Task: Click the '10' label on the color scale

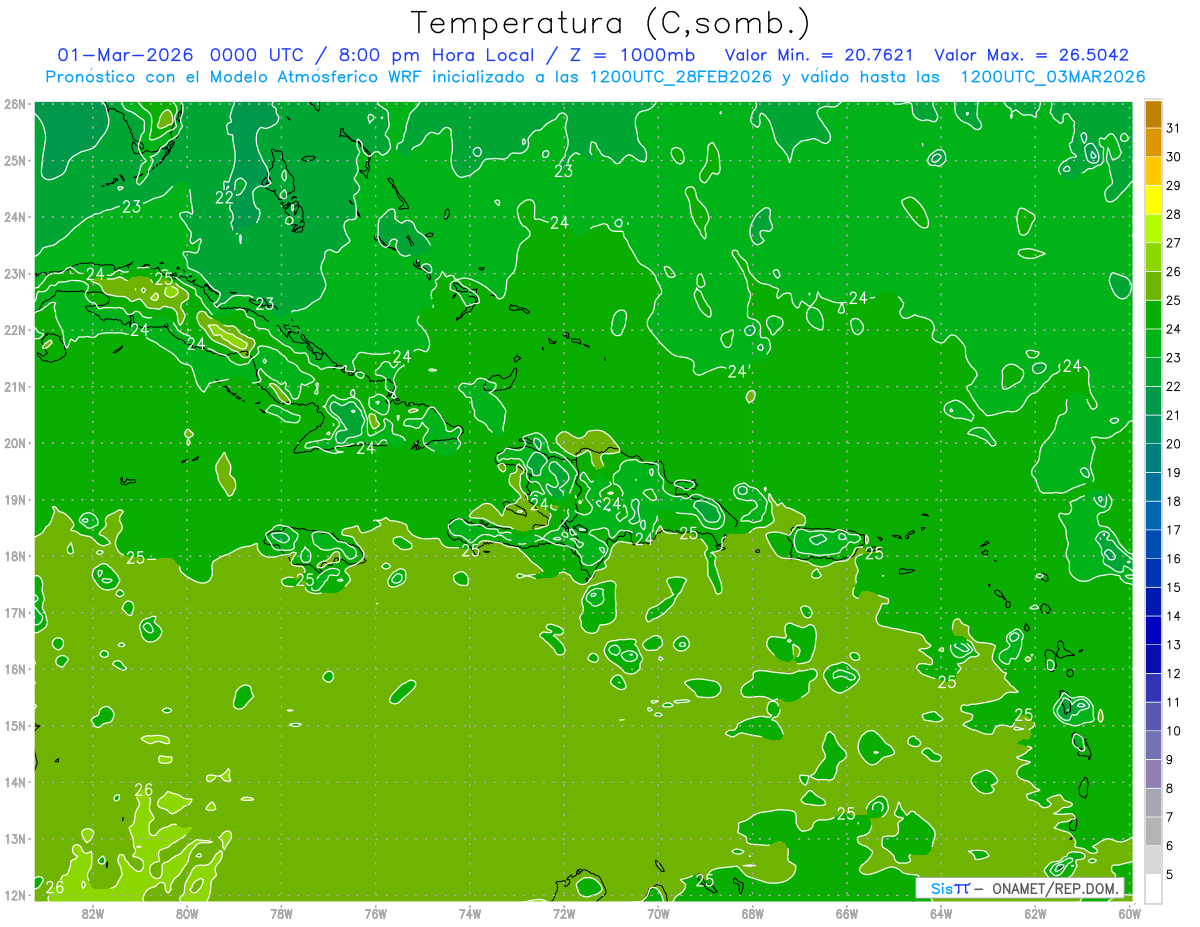Action: [1173, 731]
